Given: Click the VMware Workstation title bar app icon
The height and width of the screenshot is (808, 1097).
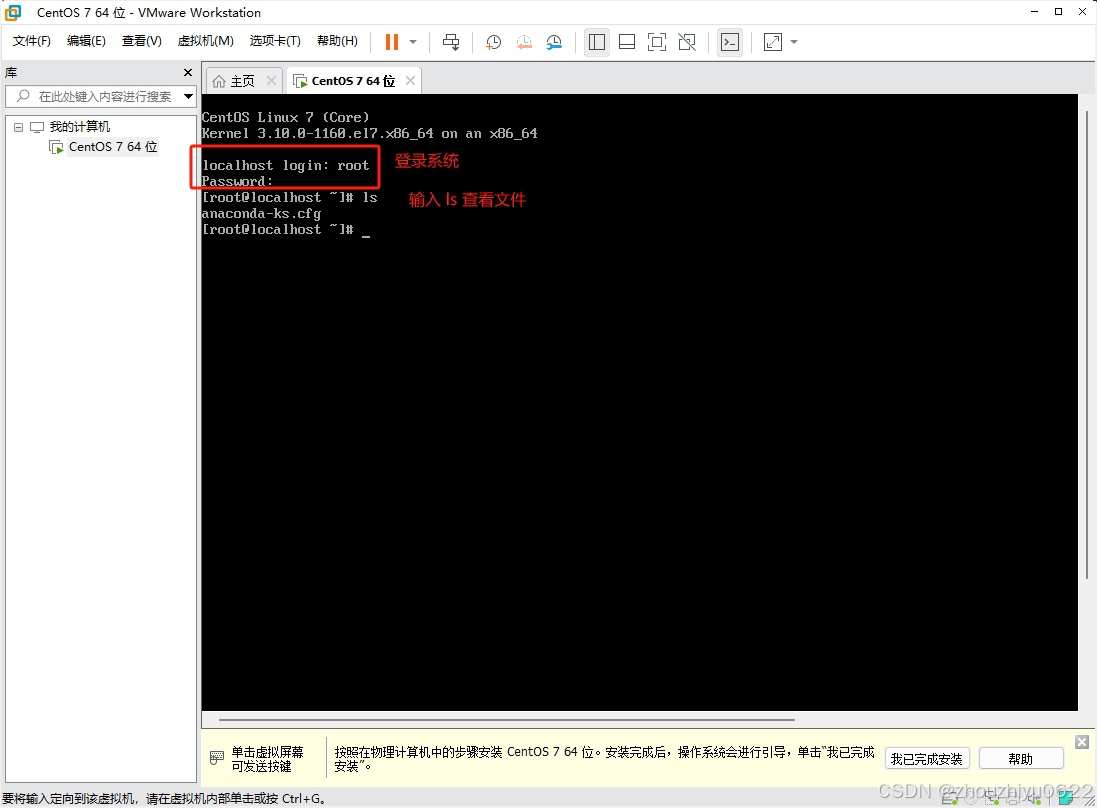Looking at the screenshot, I should [x=13, y=13].
